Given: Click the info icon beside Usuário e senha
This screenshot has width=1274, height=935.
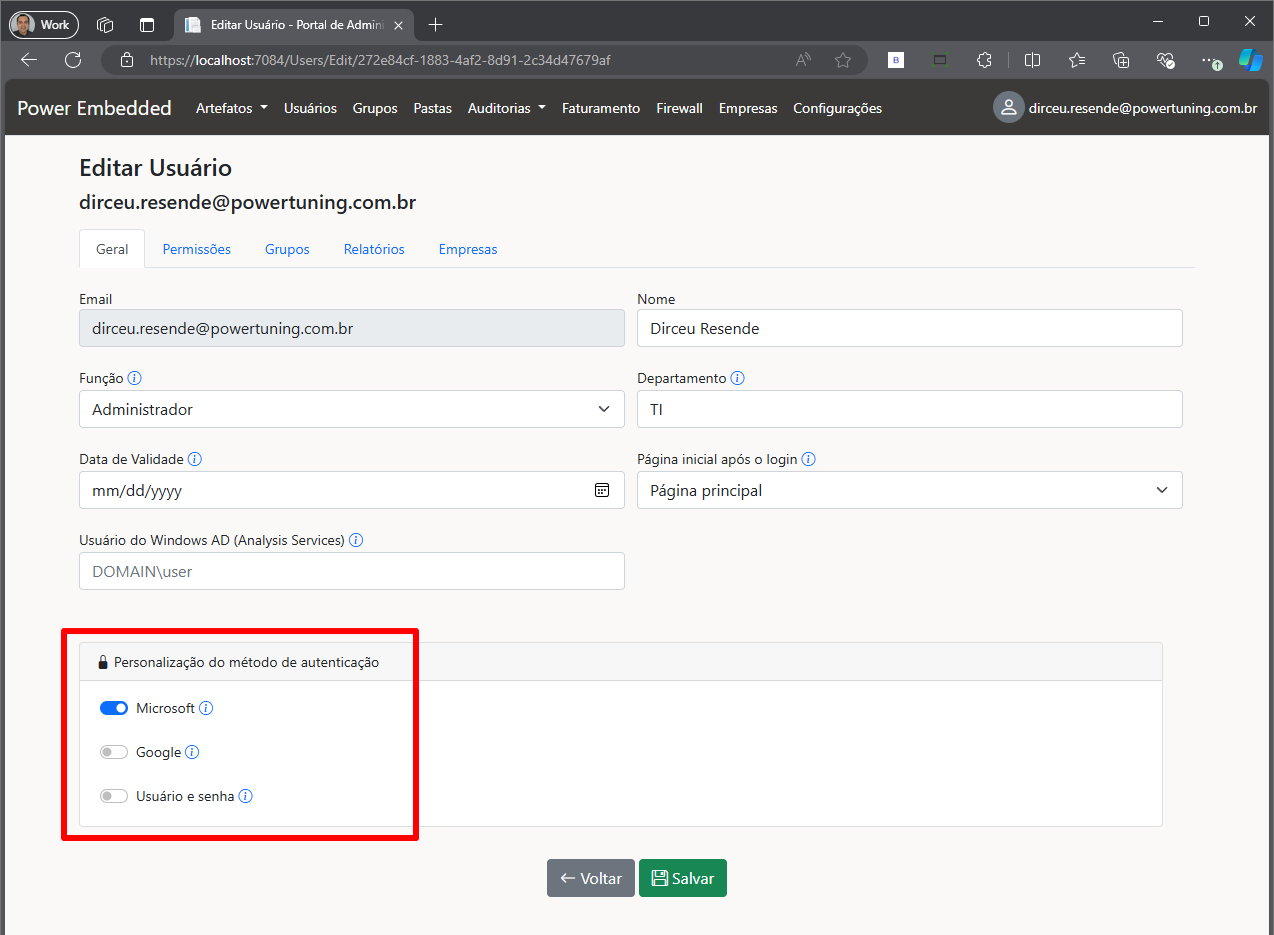Looking at the screenshot, I should tap(245, 797).
